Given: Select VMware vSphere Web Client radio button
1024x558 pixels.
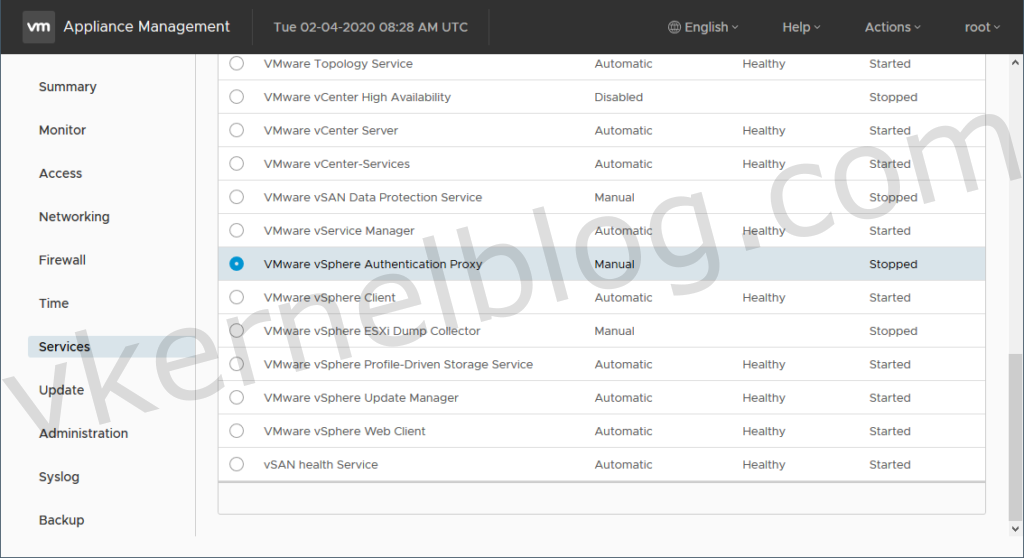Looking at the screenshot, I should pyautogui.click(x=236, y=431).
